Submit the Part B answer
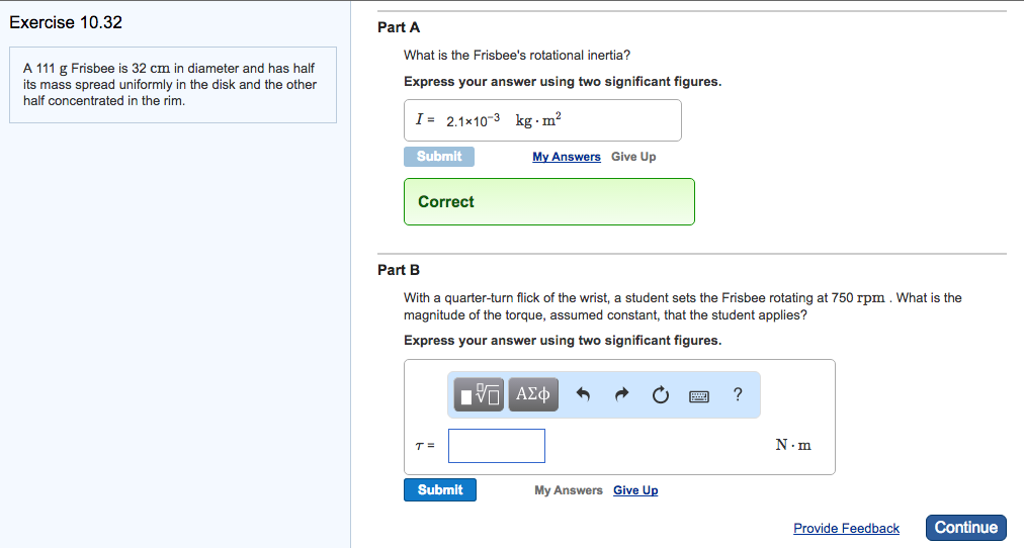This screenshot has width=1024, height=548. (x=440, y=490)
